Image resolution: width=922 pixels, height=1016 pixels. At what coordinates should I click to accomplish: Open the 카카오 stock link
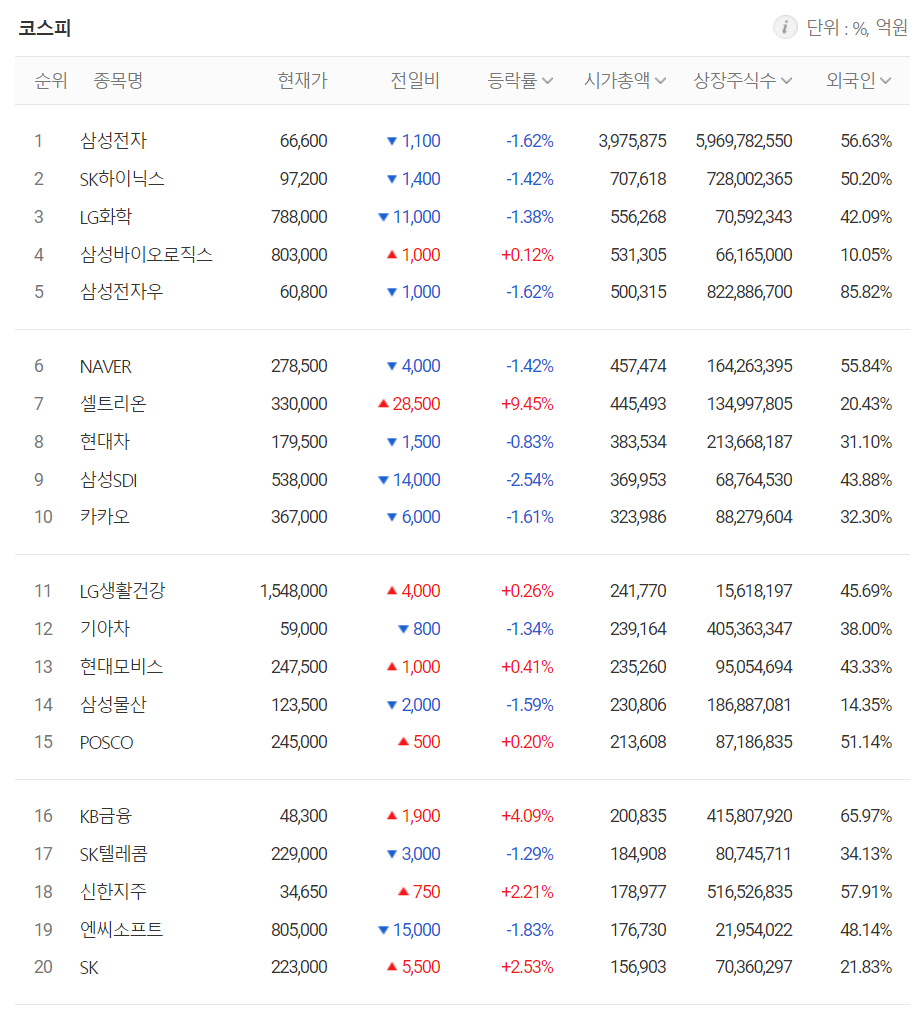[x=105, y=517]
